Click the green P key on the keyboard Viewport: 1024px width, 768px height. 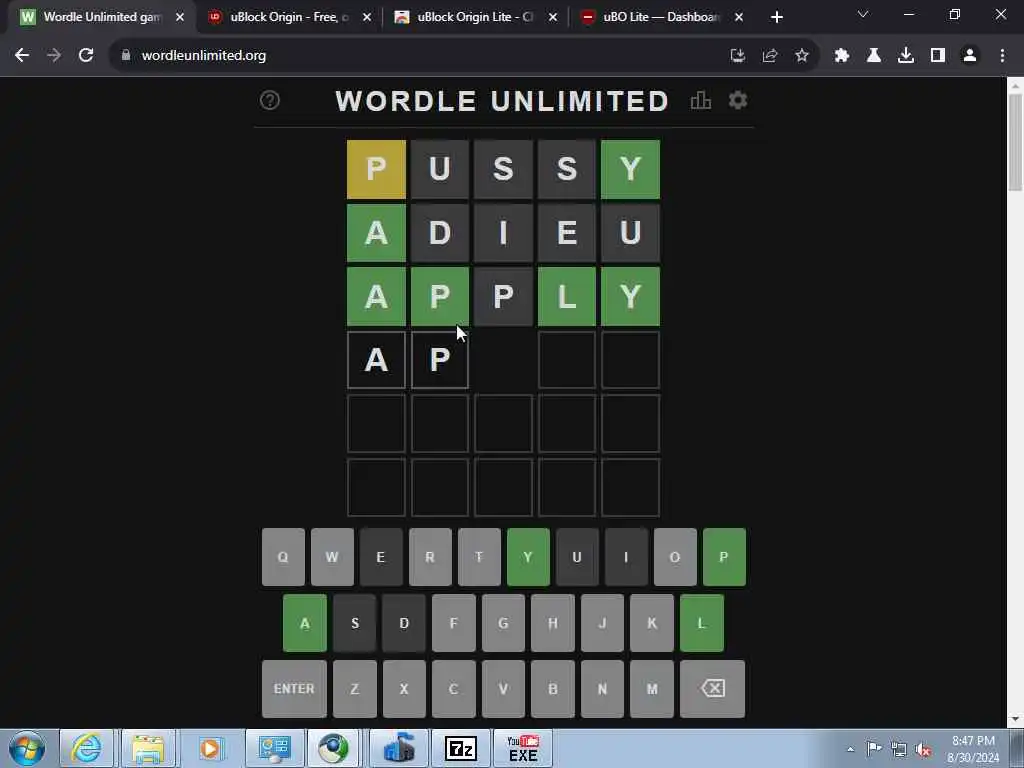[x=724, y=557]
